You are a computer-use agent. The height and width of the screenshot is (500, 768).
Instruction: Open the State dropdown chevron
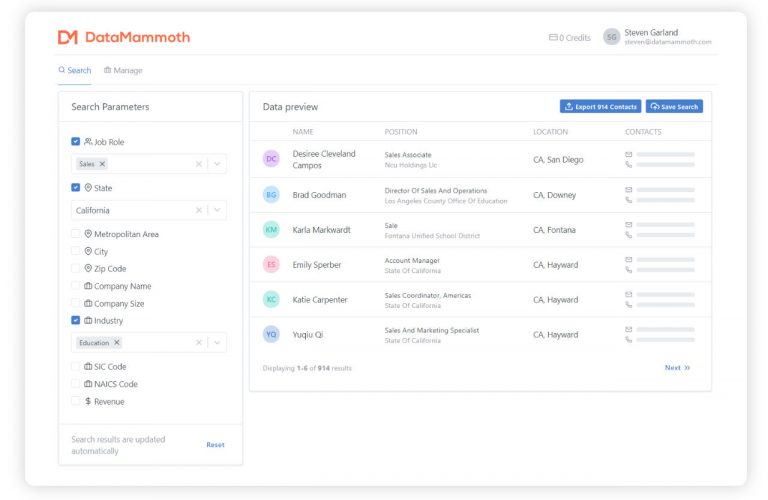218,210
